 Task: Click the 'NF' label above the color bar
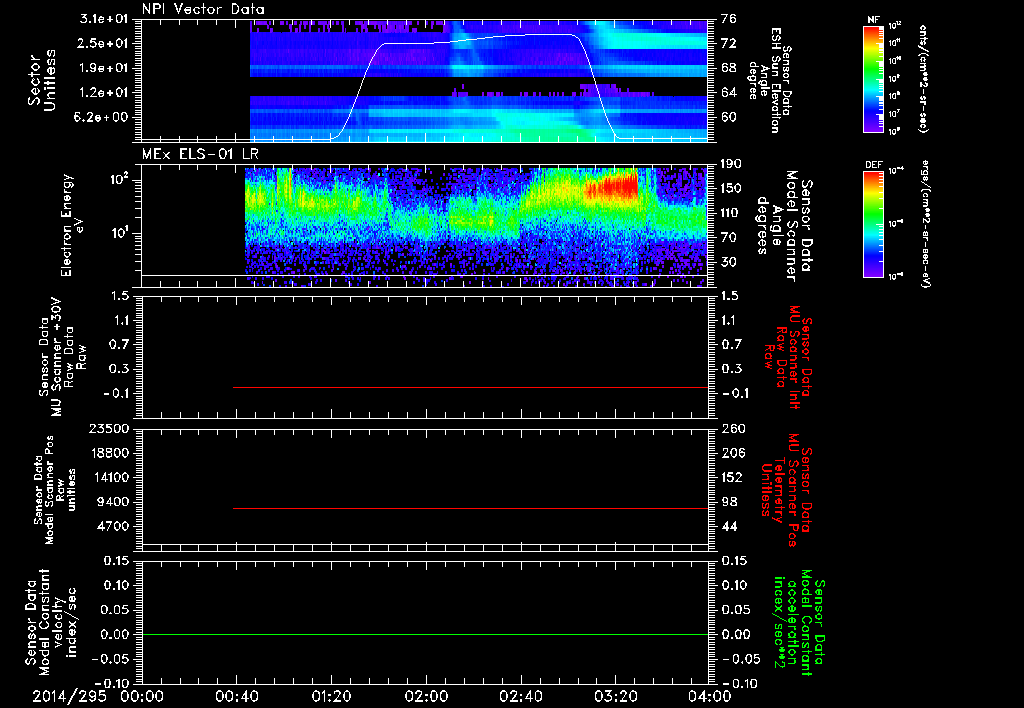pos(873,20)
